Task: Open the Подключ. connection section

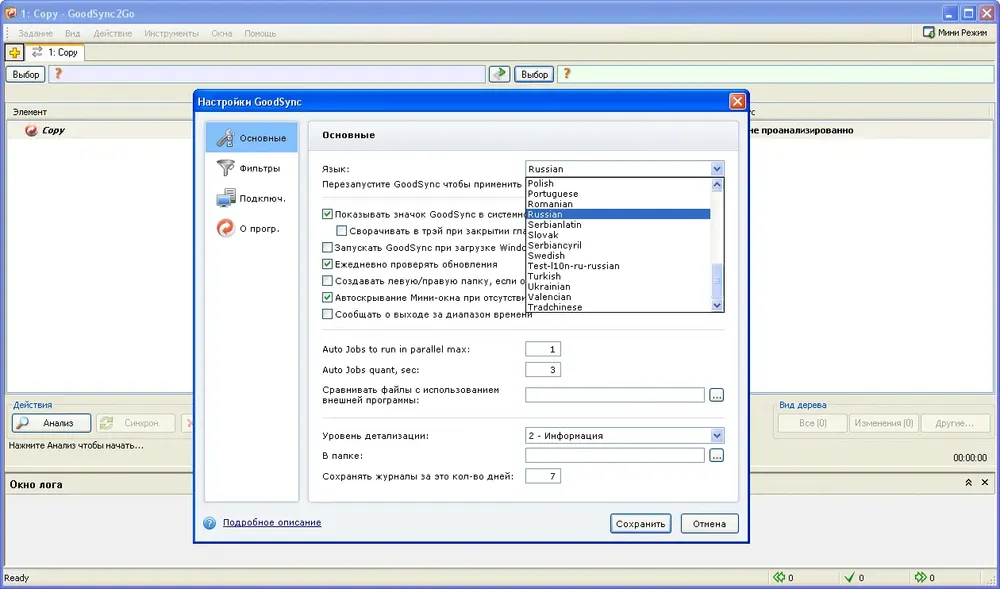Action: (252, 198)
